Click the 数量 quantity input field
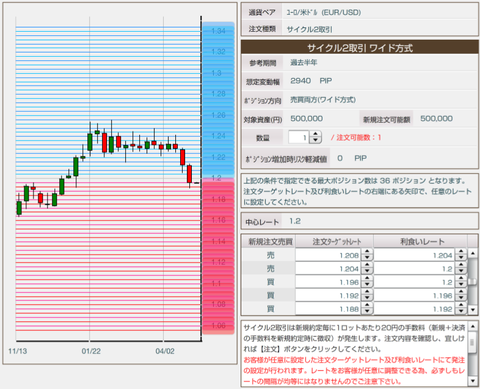This screenshot has height=389, width=480. click(299, 137)
